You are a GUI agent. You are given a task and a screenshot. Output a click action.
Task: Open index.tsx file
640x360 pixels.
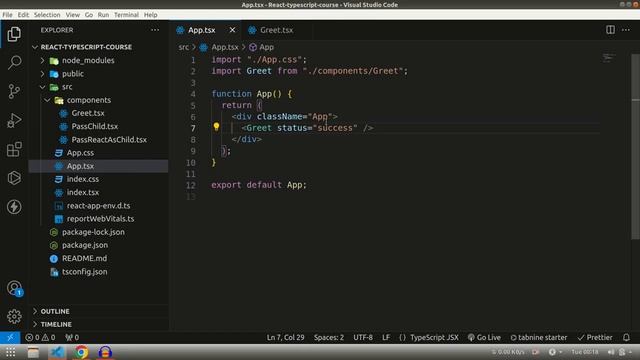[x=82, y=192]
